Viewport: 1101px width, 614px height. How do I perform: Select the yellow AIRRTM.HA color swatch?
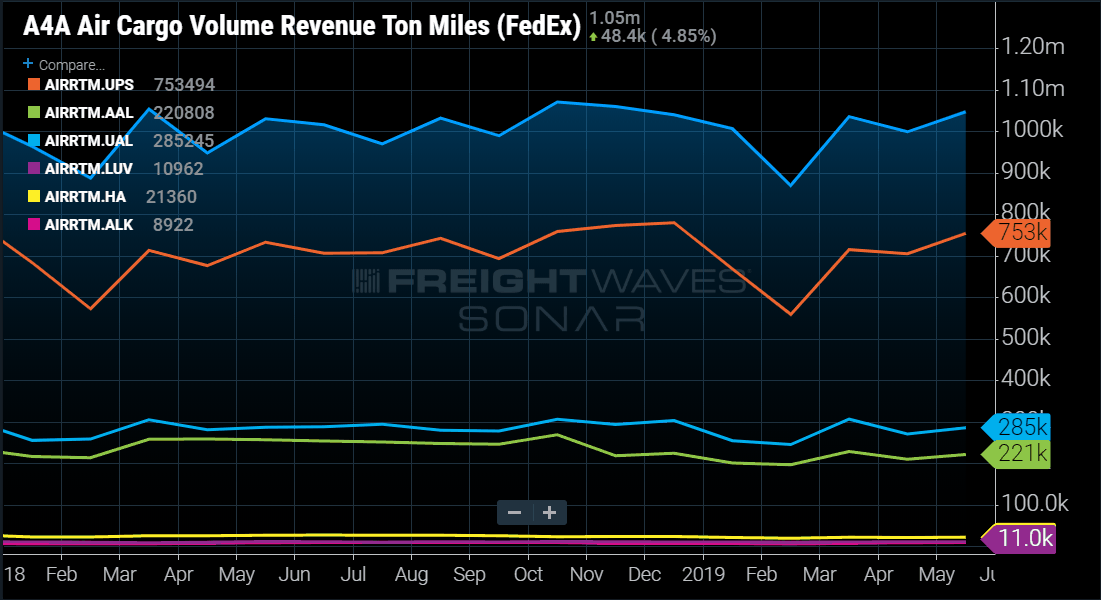(x=34, y=197)
